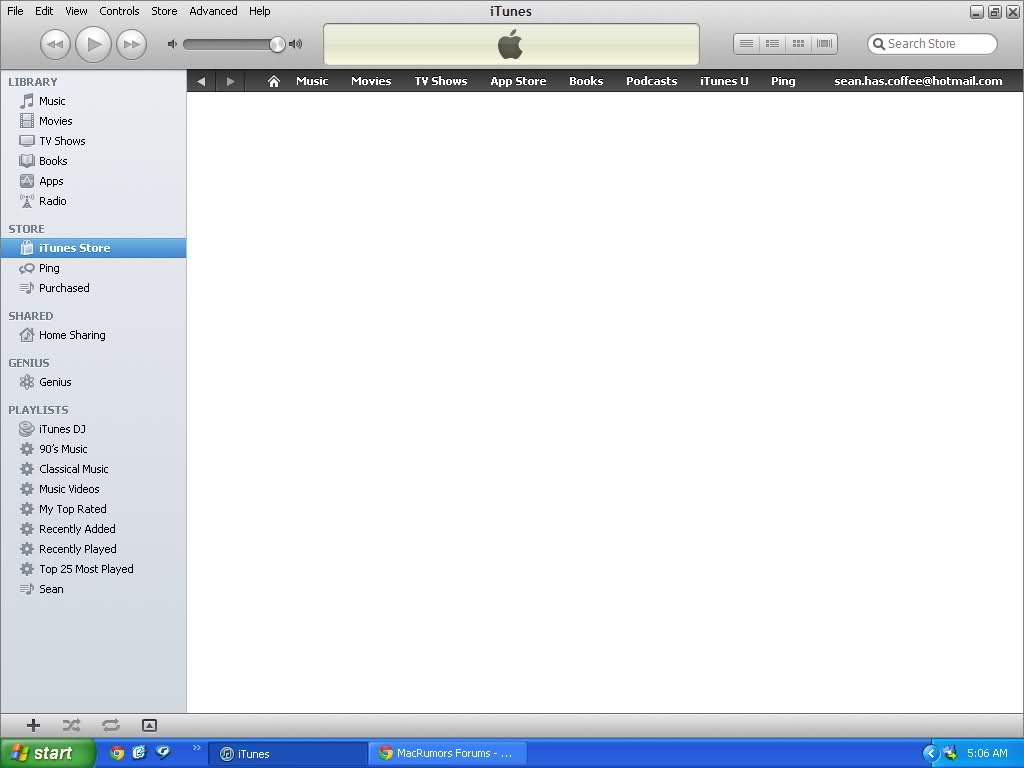Select TV Shows in the Library
Image resolution: width=1024 pixels, height=768 pixels.
[x=93, y=141]
